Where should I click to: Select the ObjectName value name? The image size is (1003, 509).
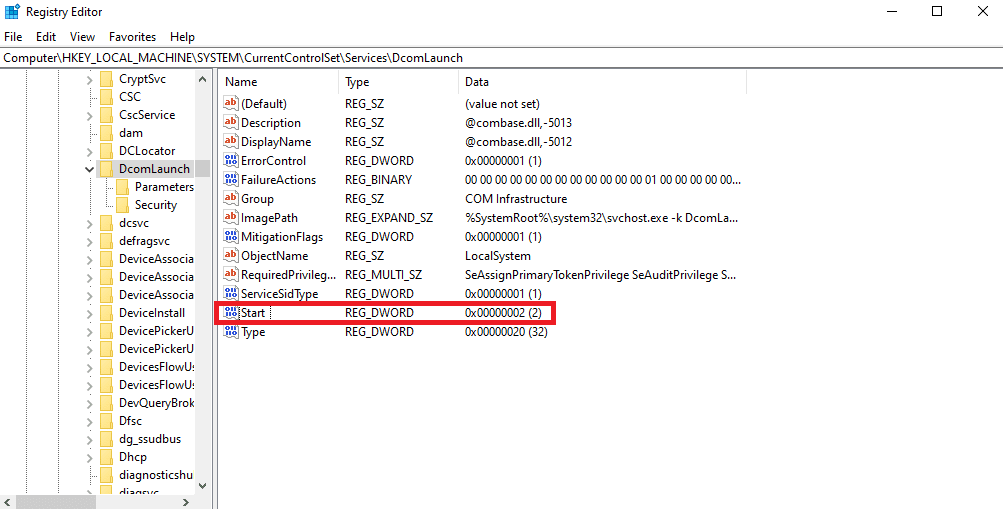[274, 255]
